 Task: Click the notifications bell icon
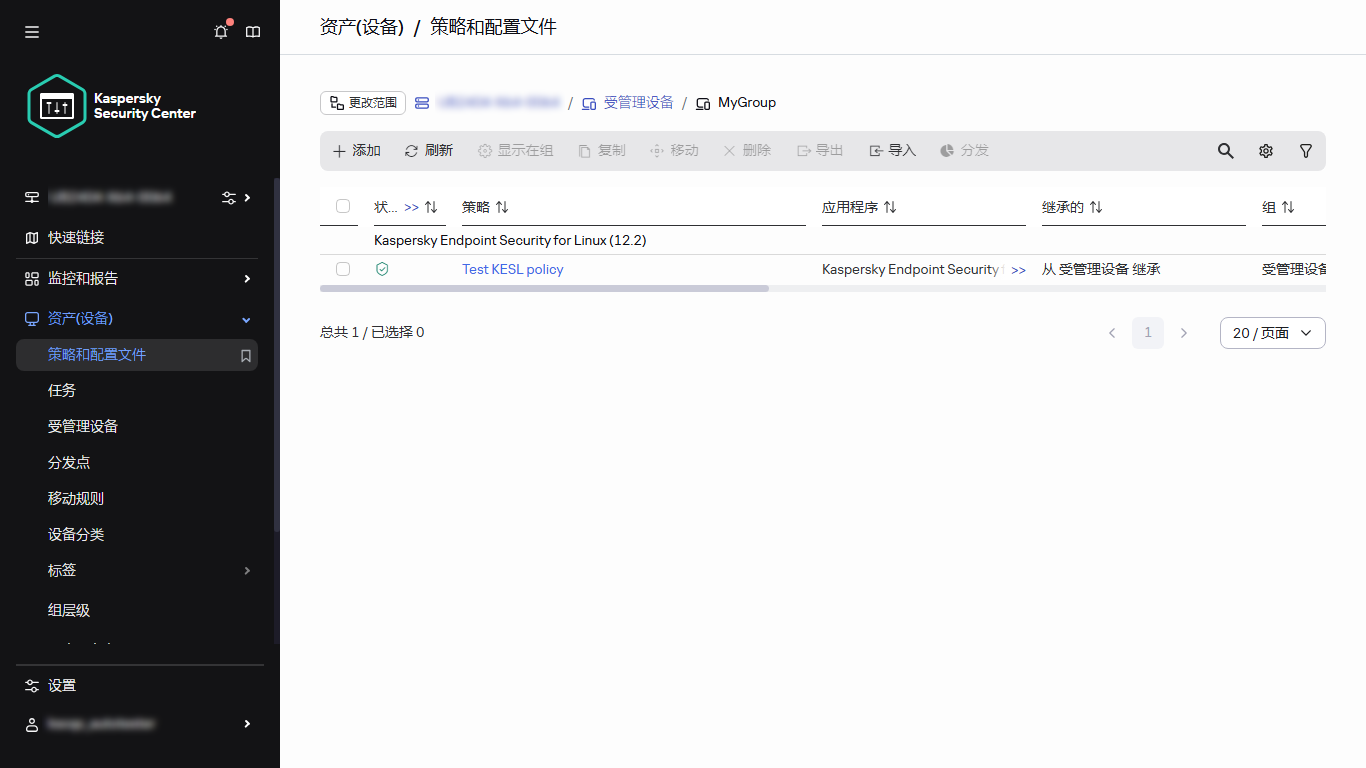pos(220,31)
